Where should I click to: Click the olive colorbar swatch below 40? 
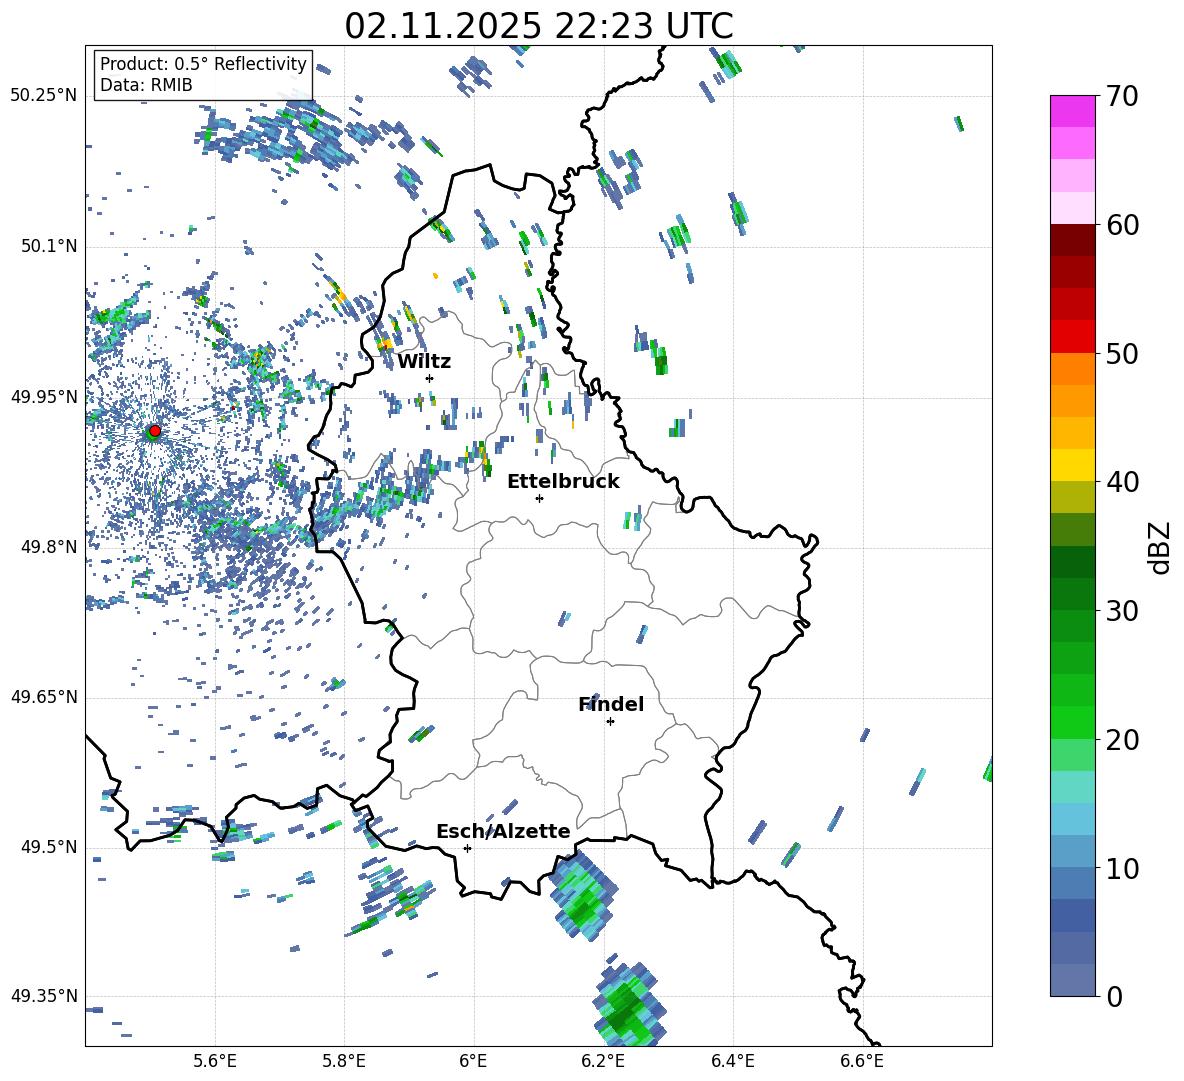coord(1072,497)
